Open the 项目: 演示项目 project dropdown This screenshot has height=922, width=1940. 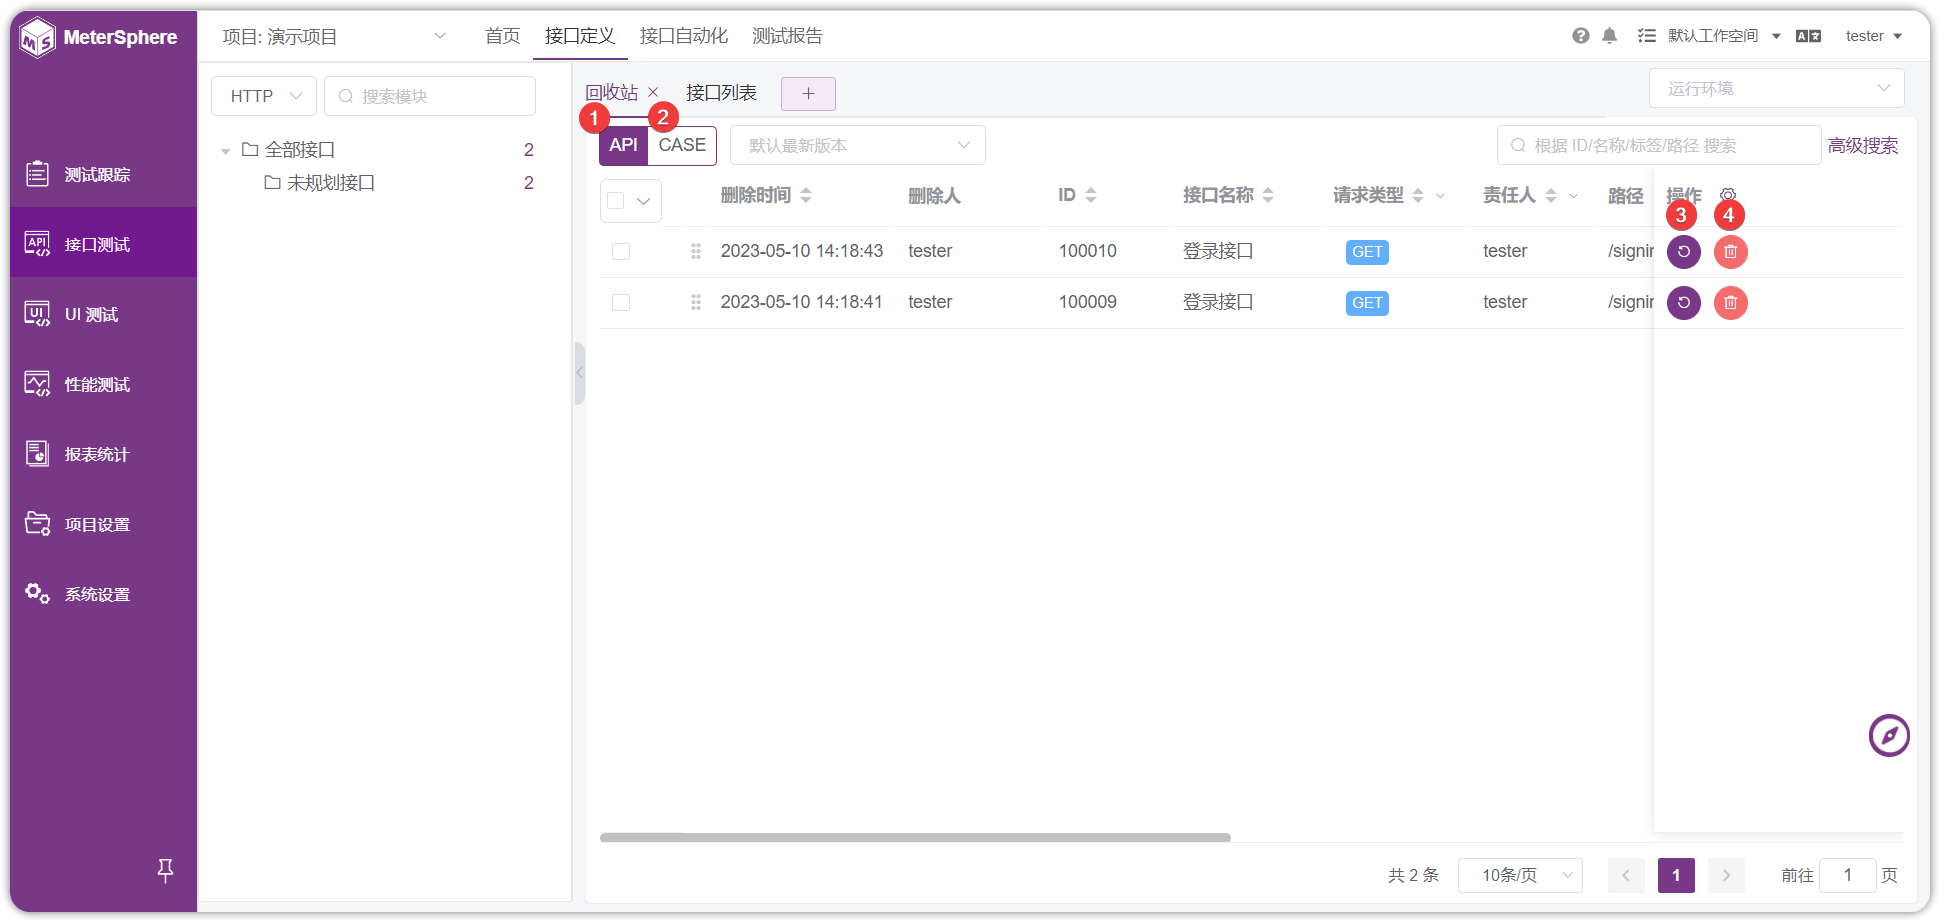335,37
